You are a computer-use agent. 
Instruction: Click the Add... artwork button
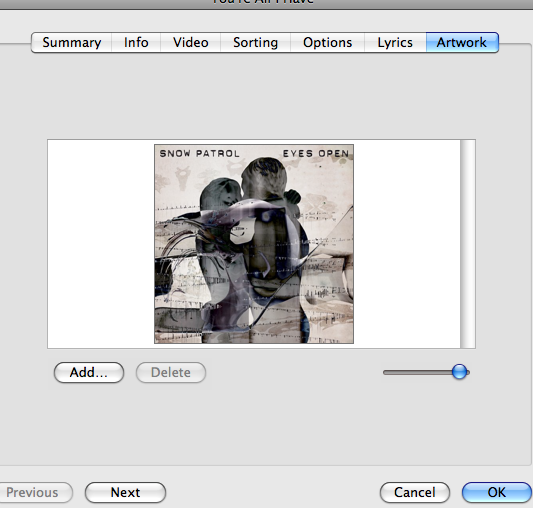coord(89,372)
